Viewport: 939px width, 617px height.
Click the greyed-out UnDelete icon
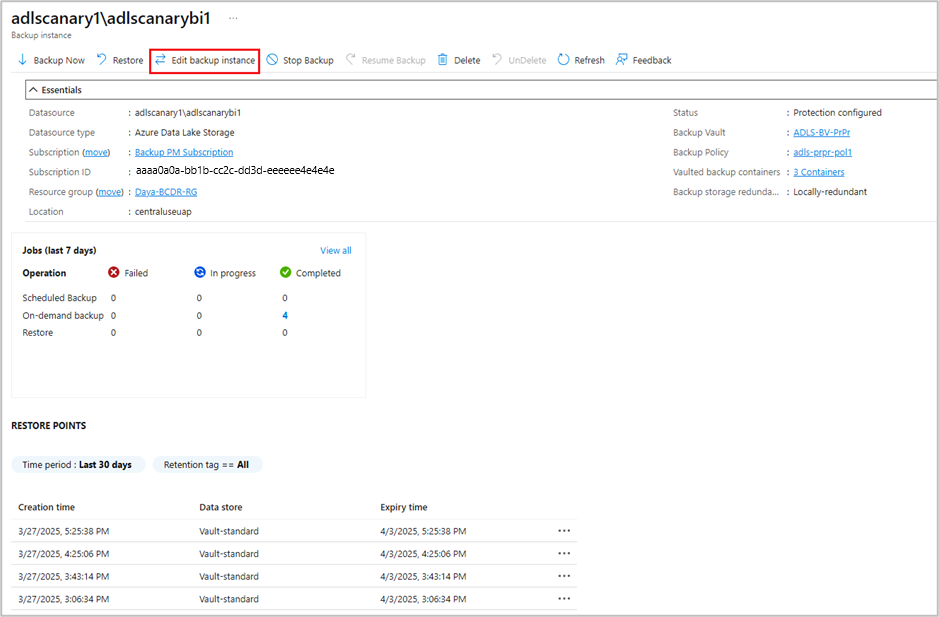(x=497, y=59)
